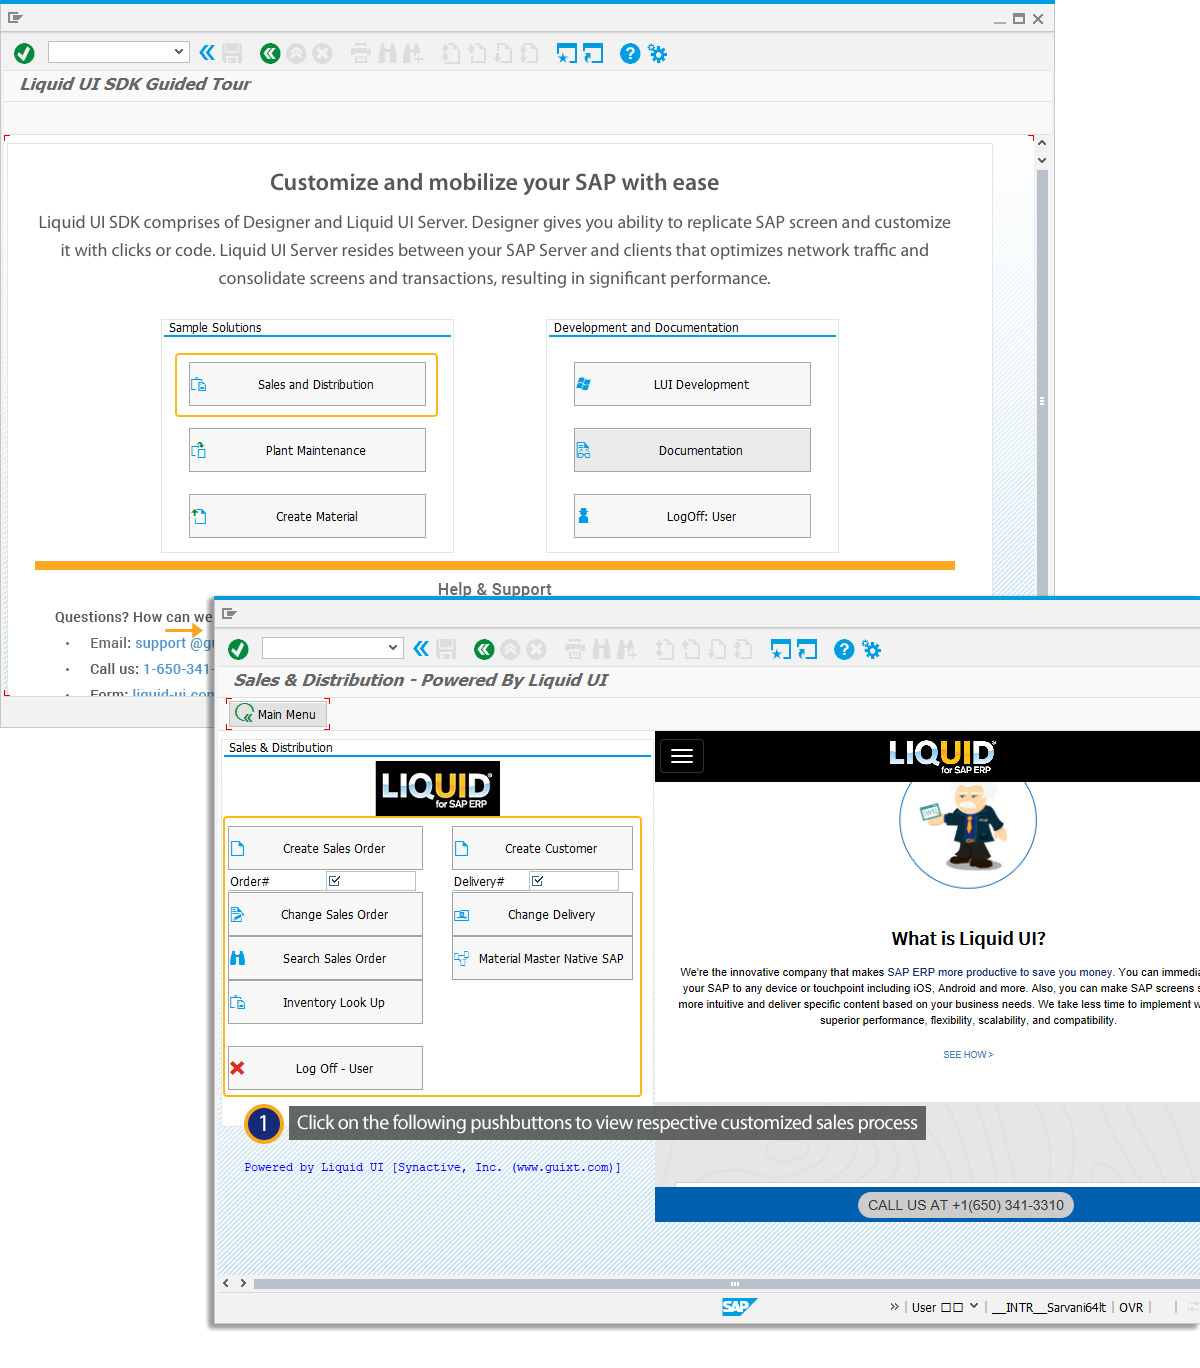
Task: Click the Exit up-arrow icon in Sales & Distribution window
Action: pos(510,649)
